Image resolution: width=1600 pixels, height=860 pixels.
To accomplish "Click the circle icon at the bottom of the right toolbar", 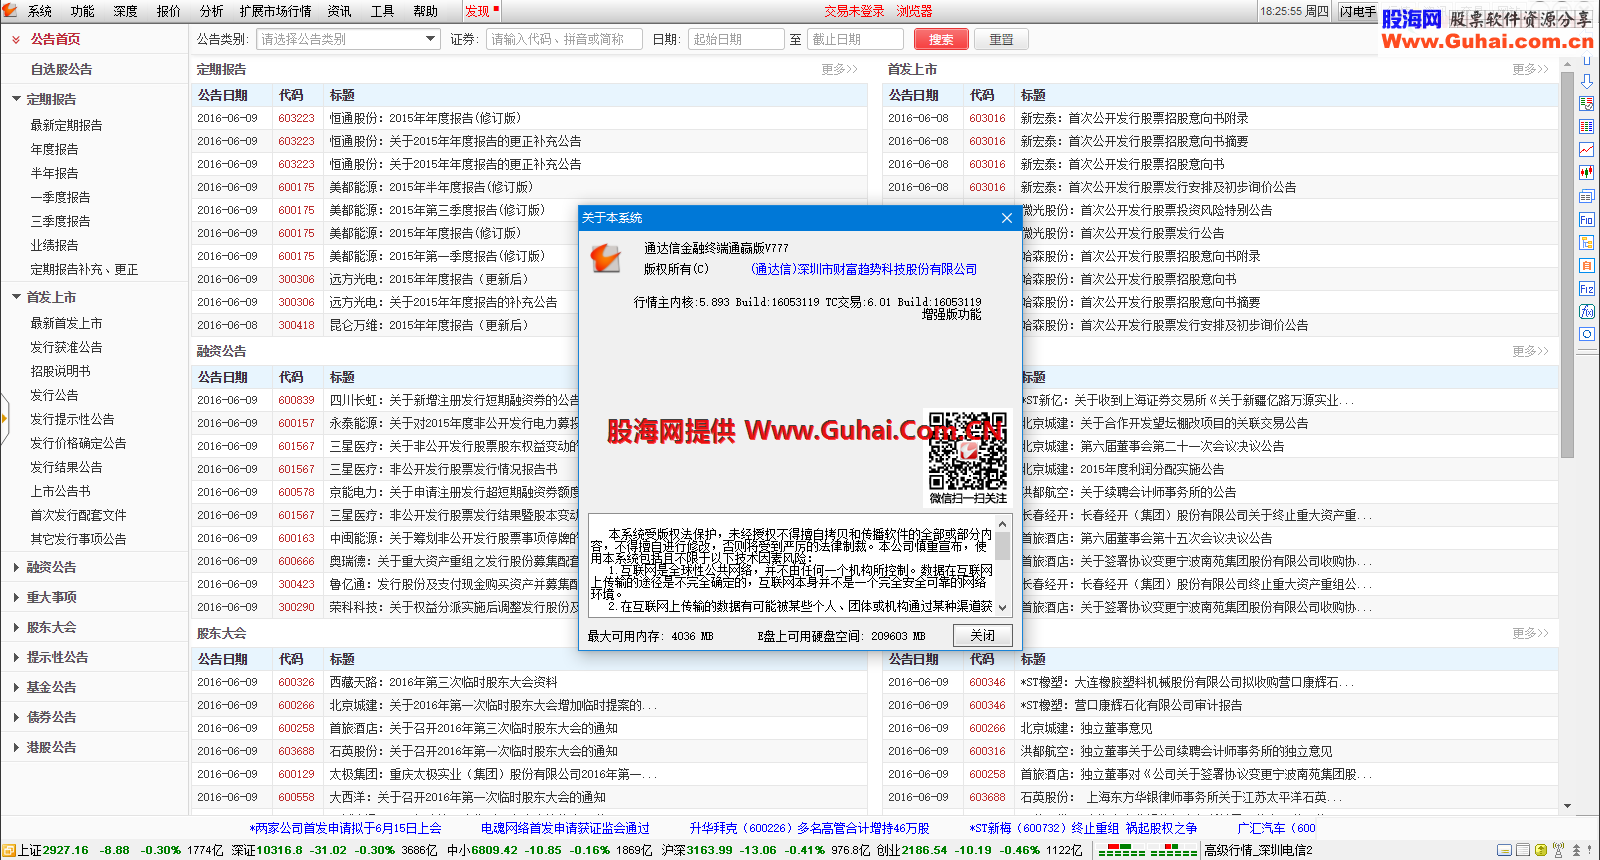I will tap(1586, 334).
